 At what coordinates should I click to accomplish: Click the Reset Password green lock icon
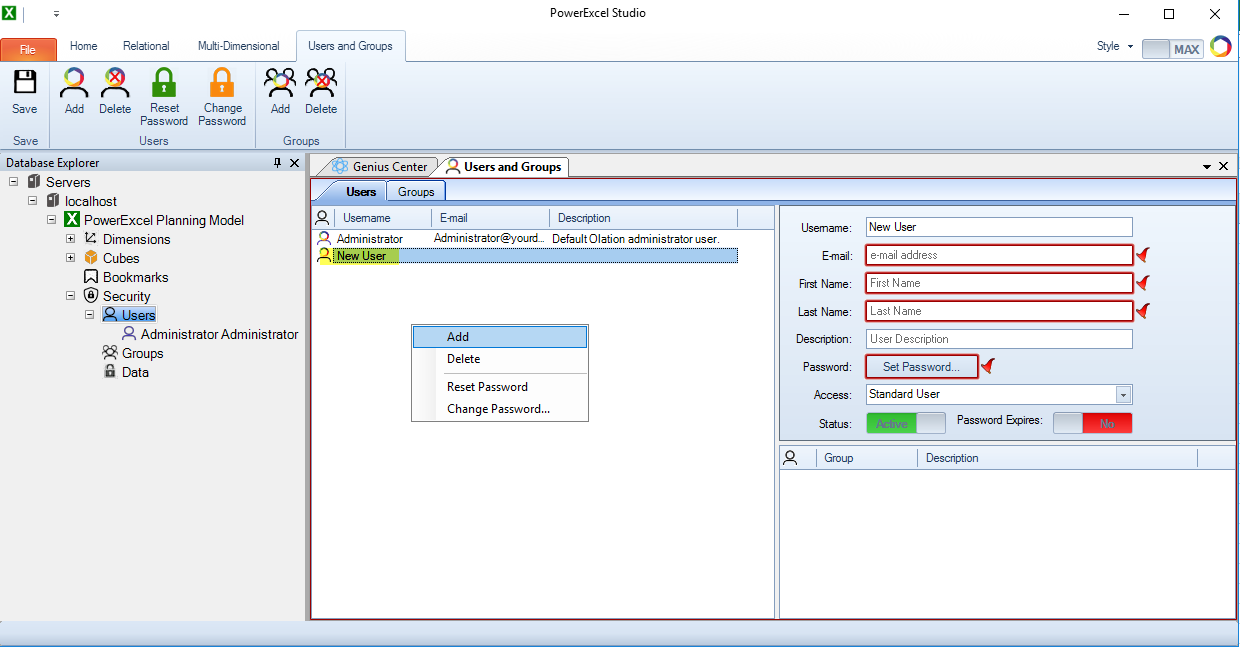coord(164,82)
